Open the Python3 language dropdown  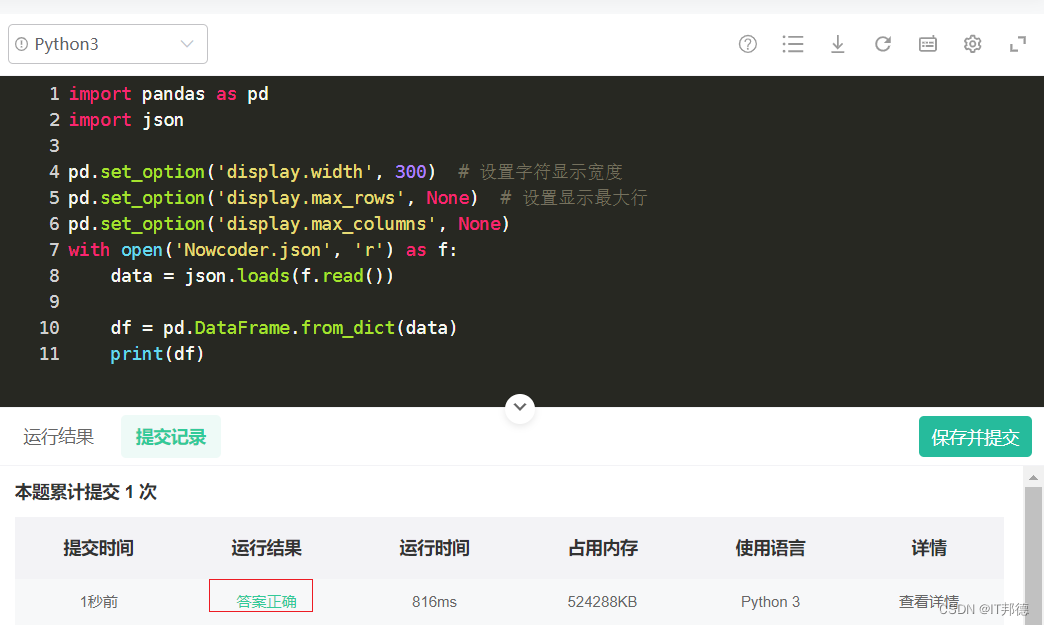tap(107, 44)
